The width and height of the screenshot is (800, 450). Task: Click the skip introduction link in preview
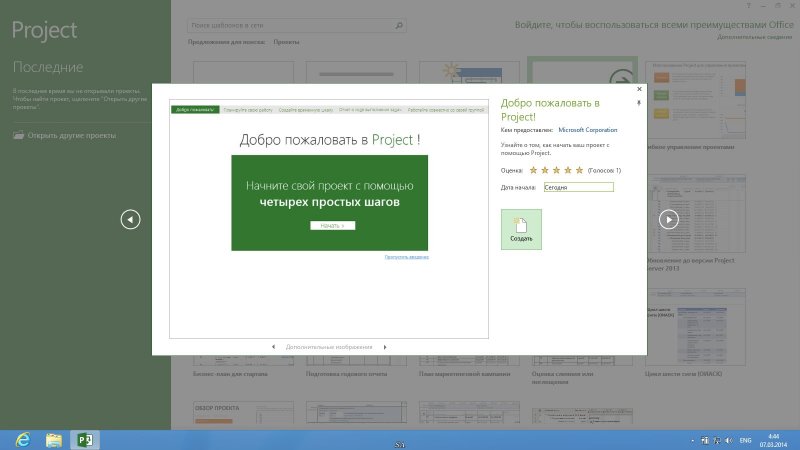pyautogui.click(x=407, y=257)
